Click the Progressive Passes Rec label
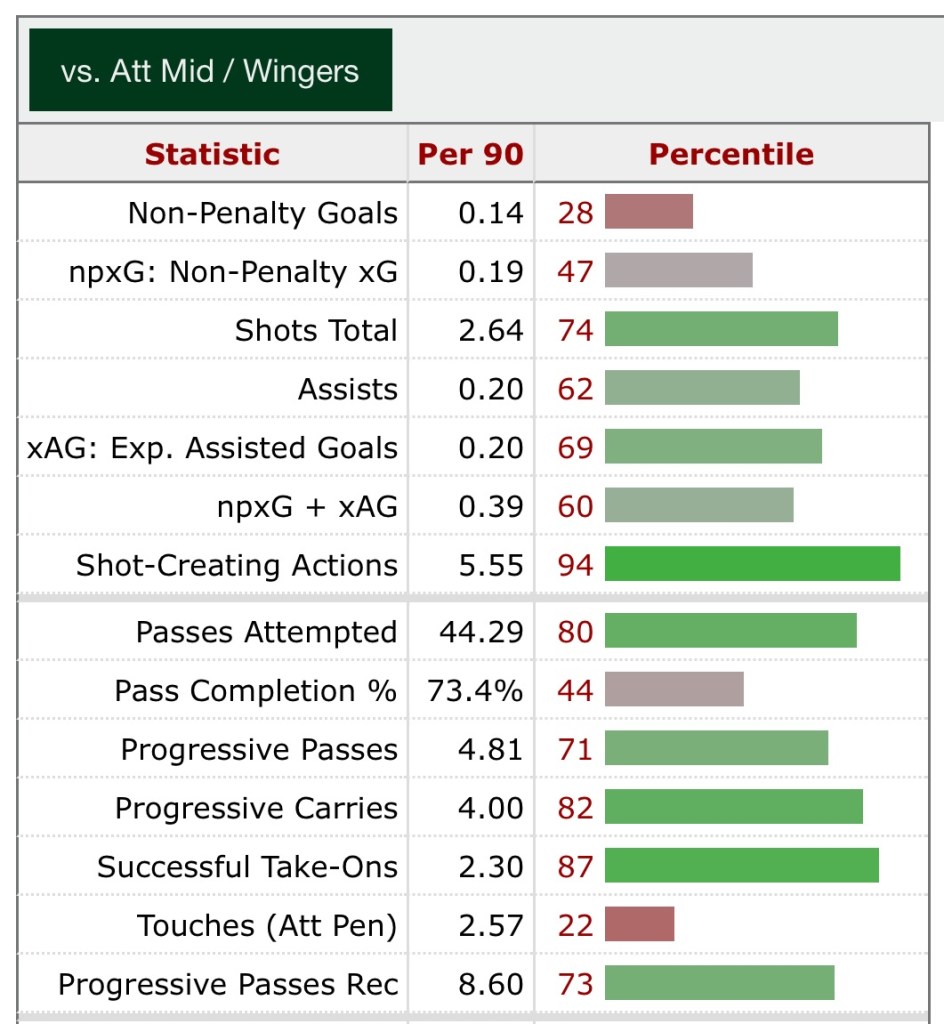Screen dimensions: 944x1024 point(228,984)
